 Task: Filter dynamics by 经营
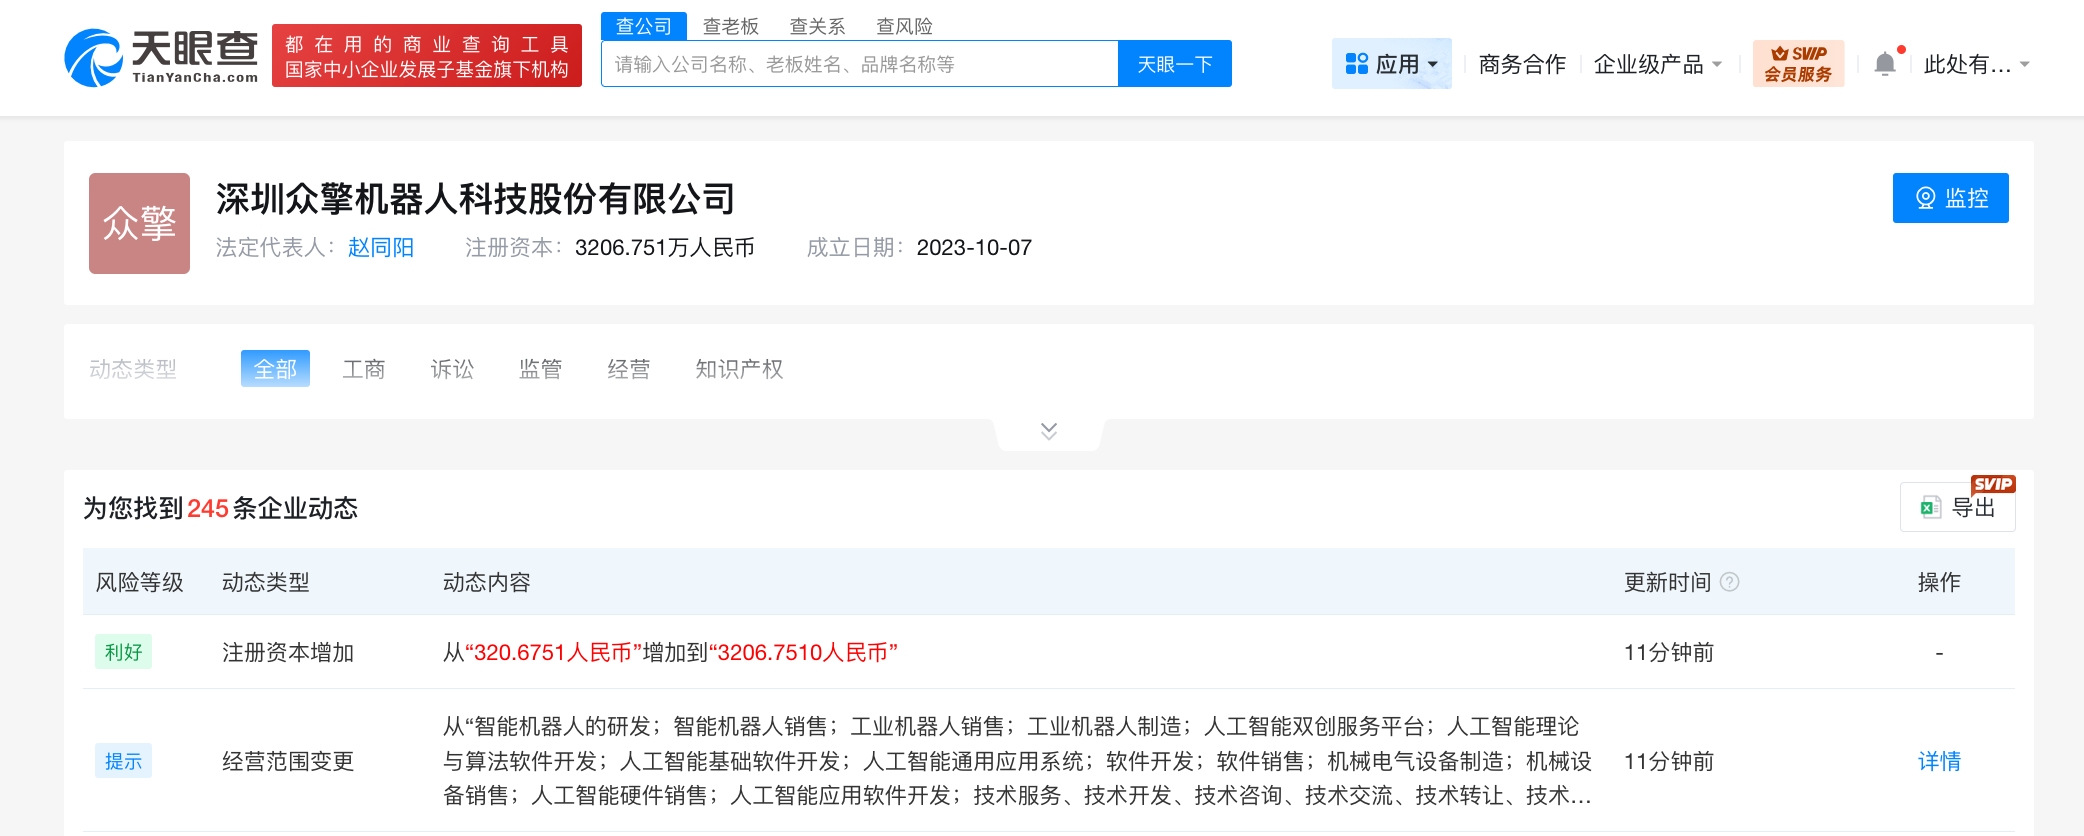(x=629, y=369)
